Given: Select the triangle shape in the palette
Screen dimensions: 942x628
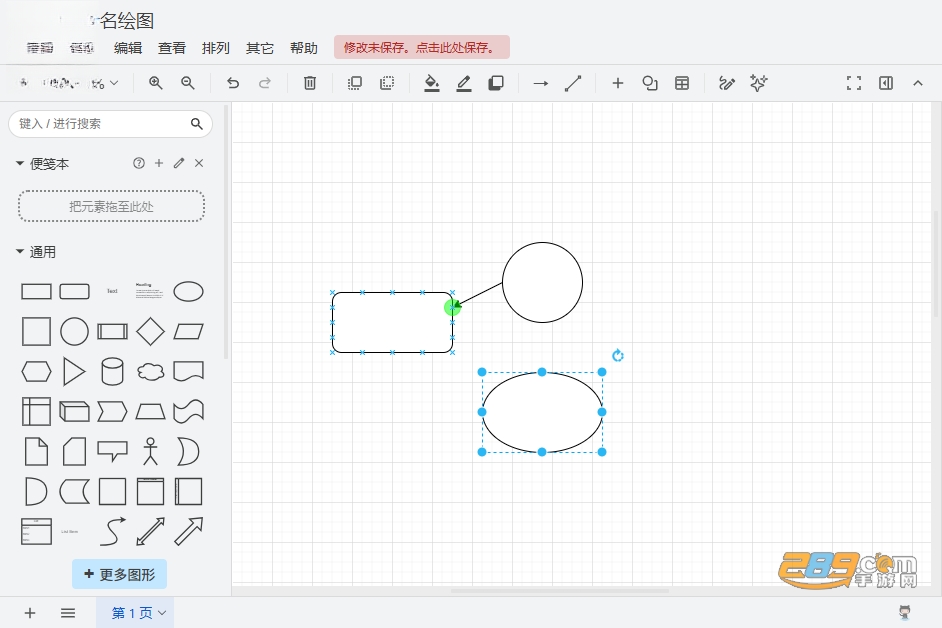Looking at the screenshot, I should 74,371.
